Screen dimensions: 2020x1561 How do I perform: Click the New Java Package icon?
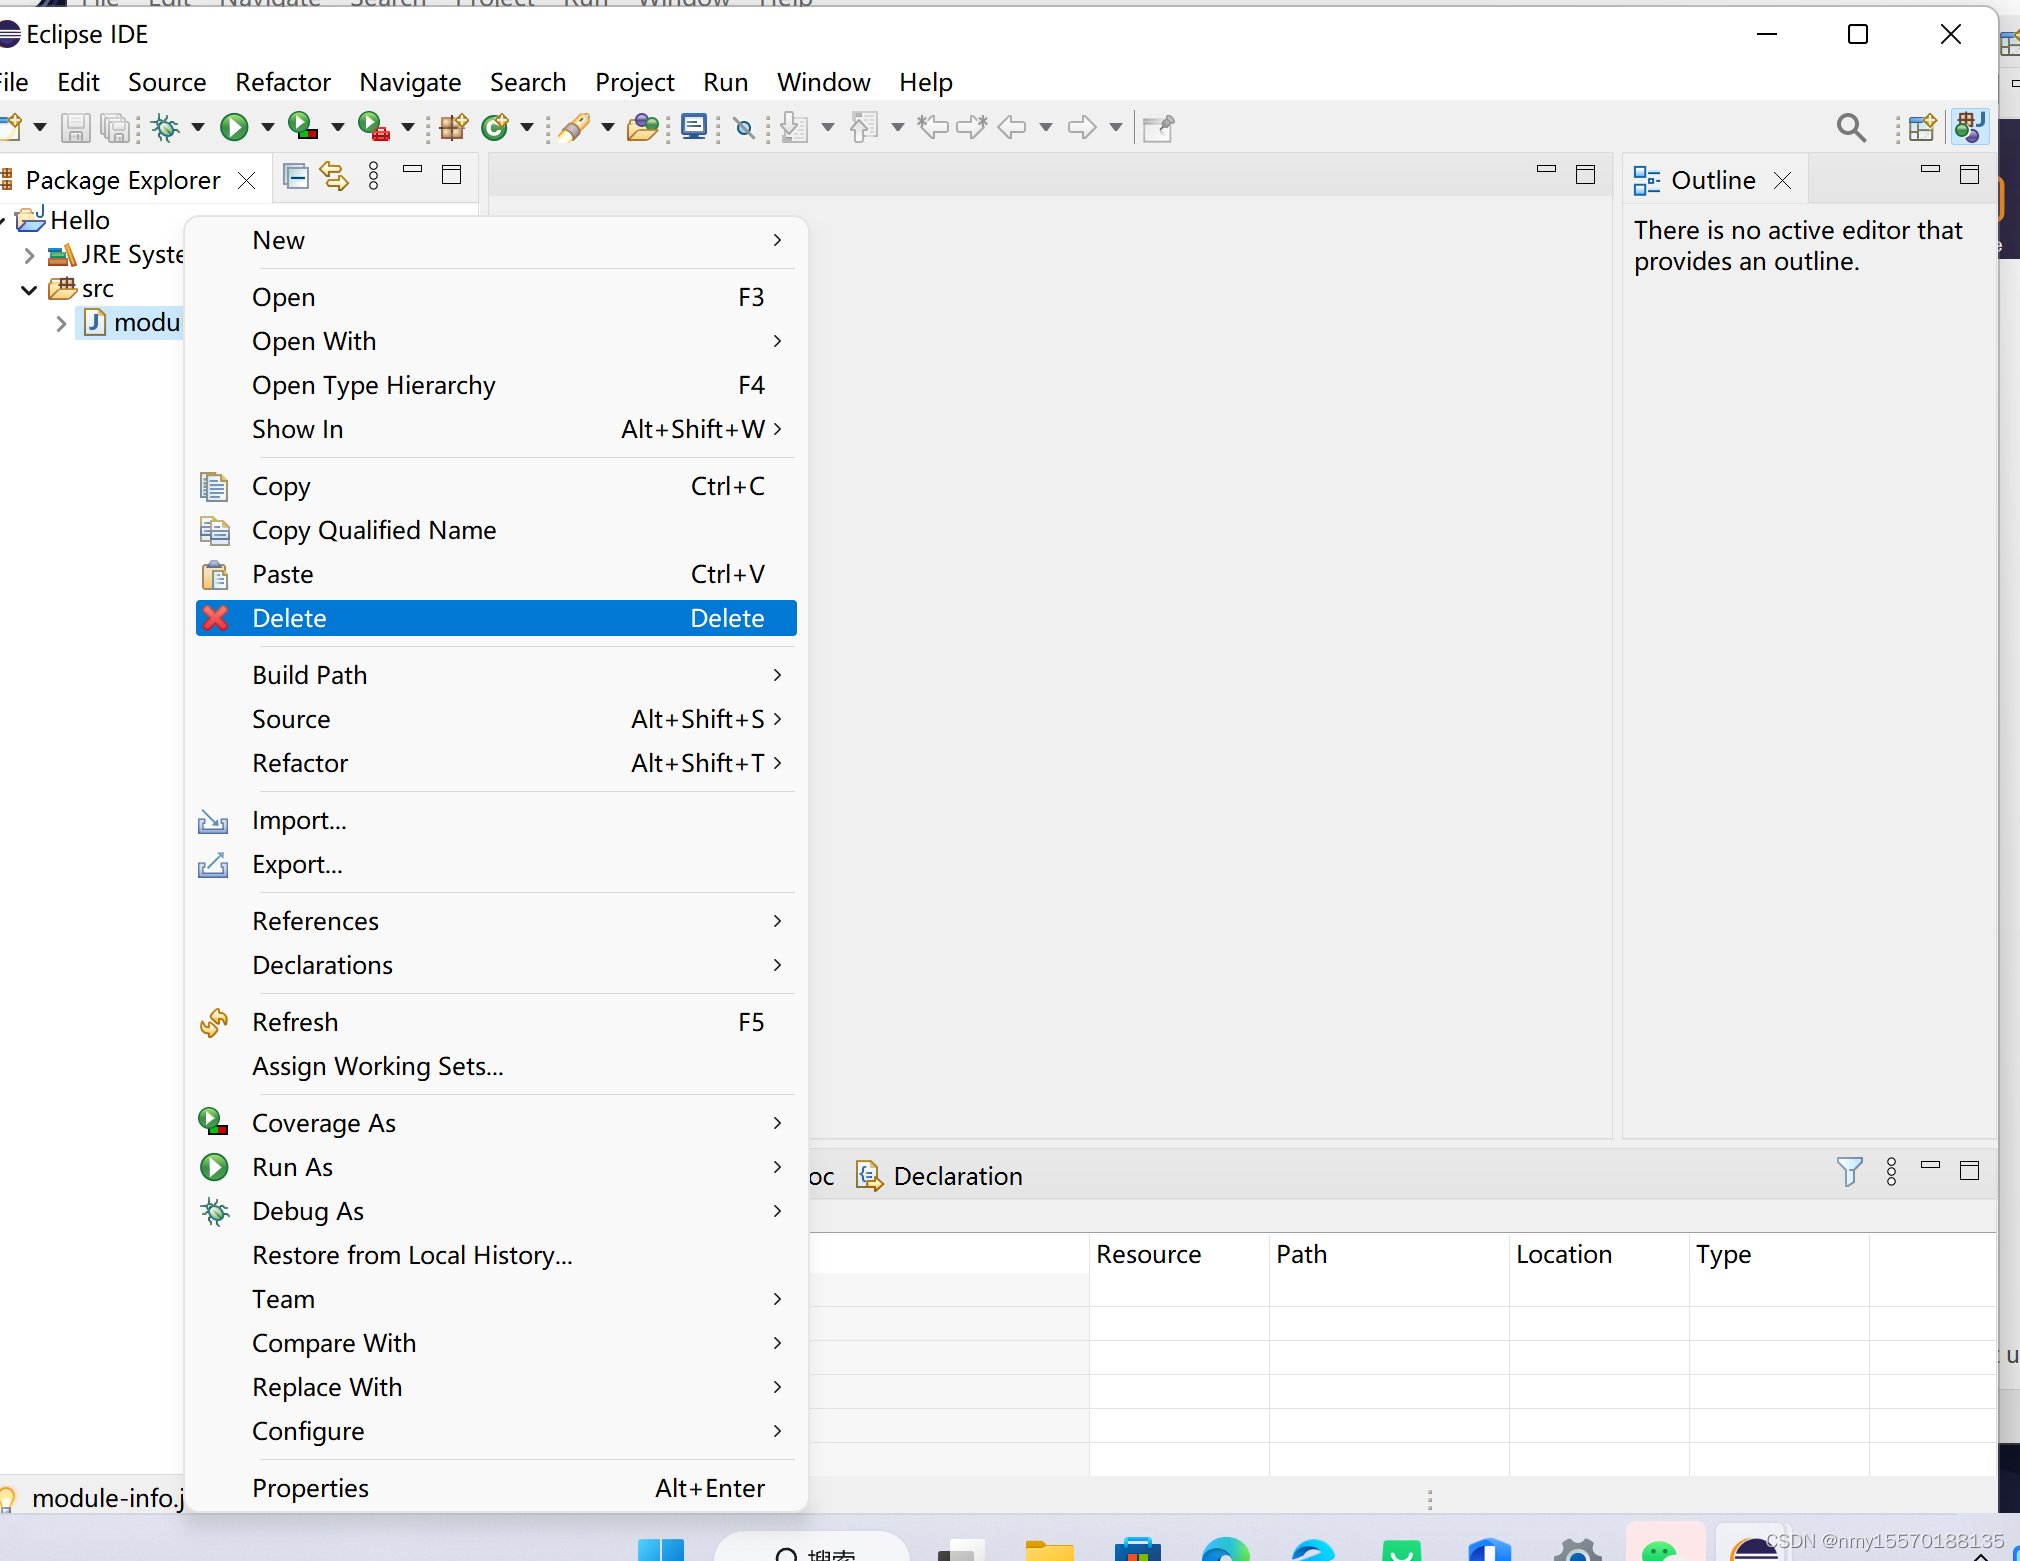(453, 127)
